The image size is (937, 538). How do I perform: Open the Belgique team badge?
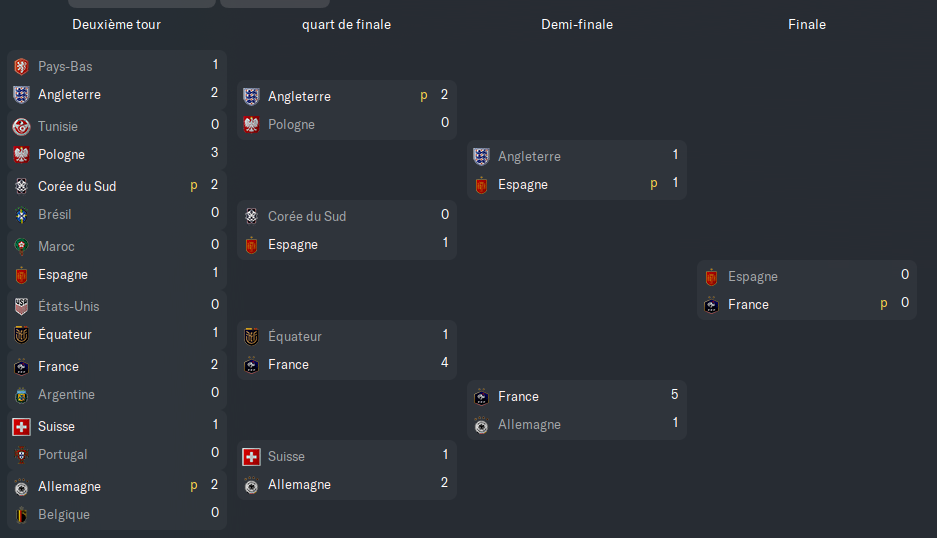[x=21, y=514]
